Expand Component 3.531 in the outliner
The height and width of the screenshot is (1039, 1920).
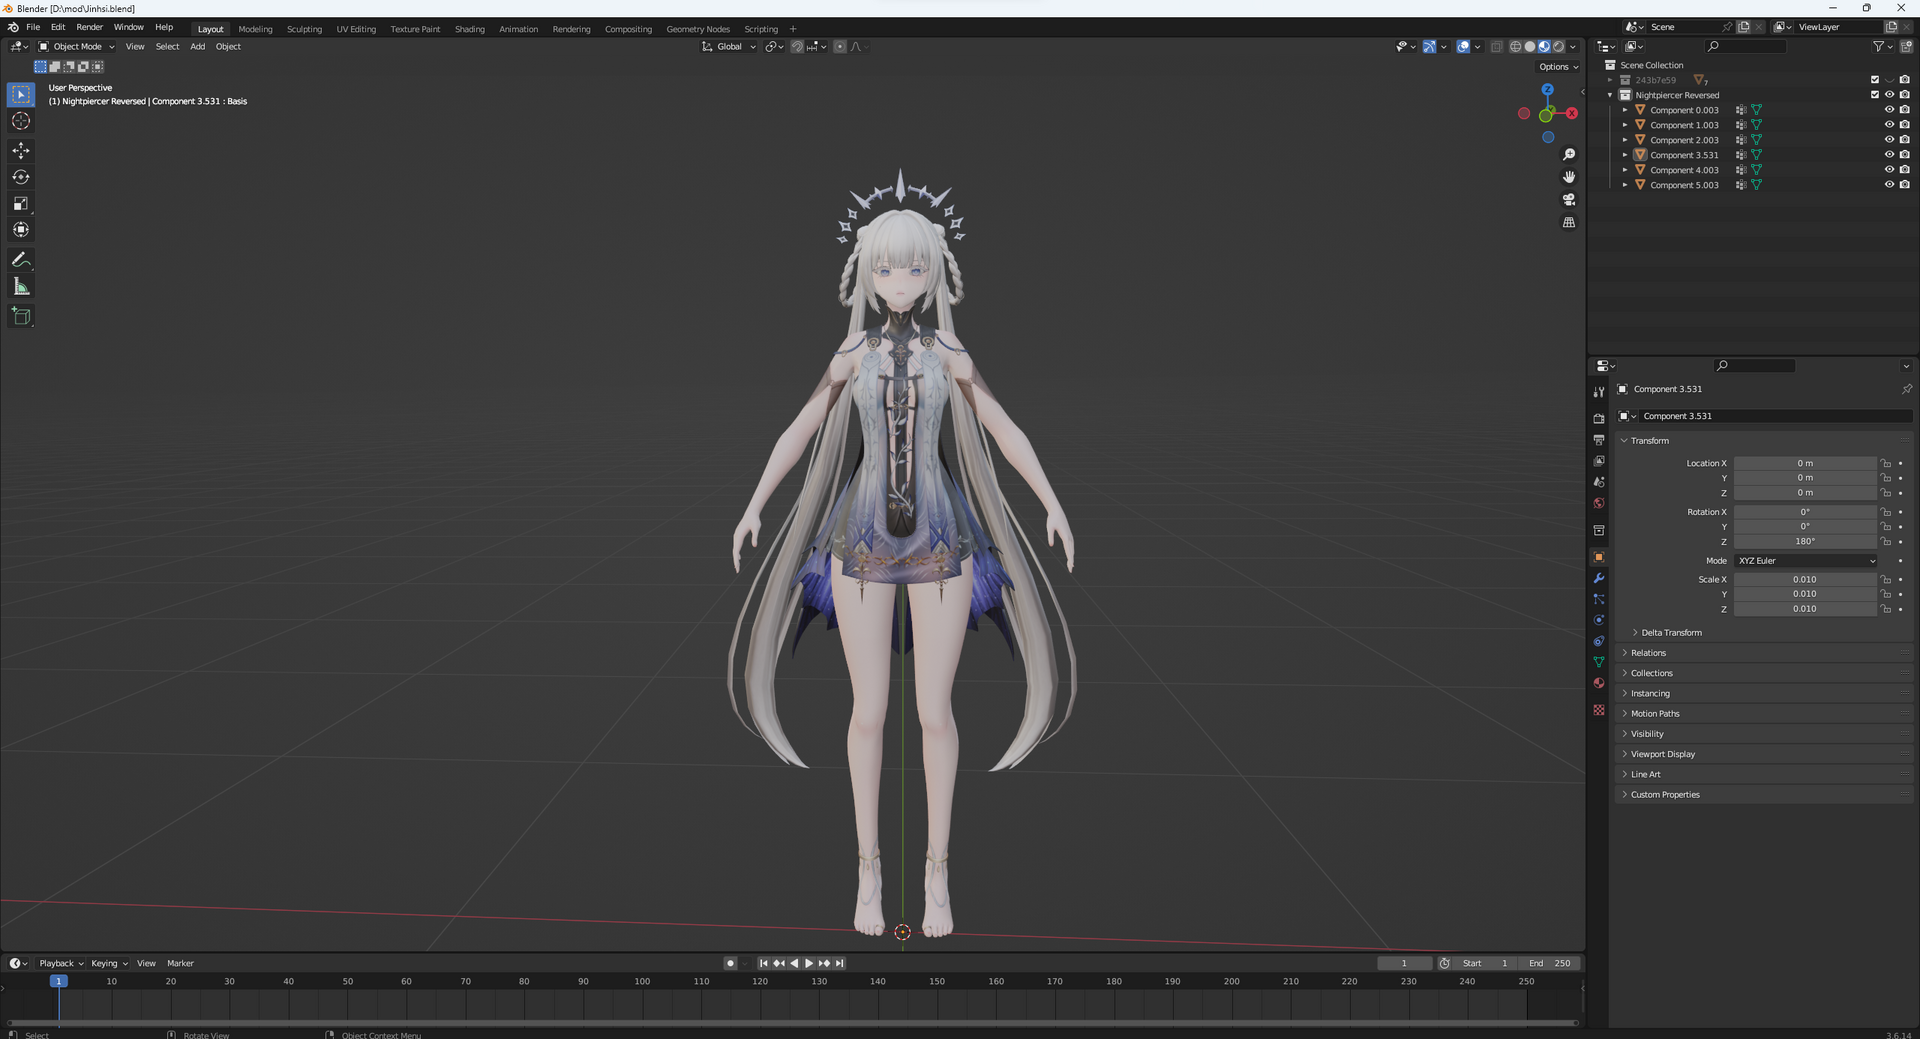point(1625,155)
